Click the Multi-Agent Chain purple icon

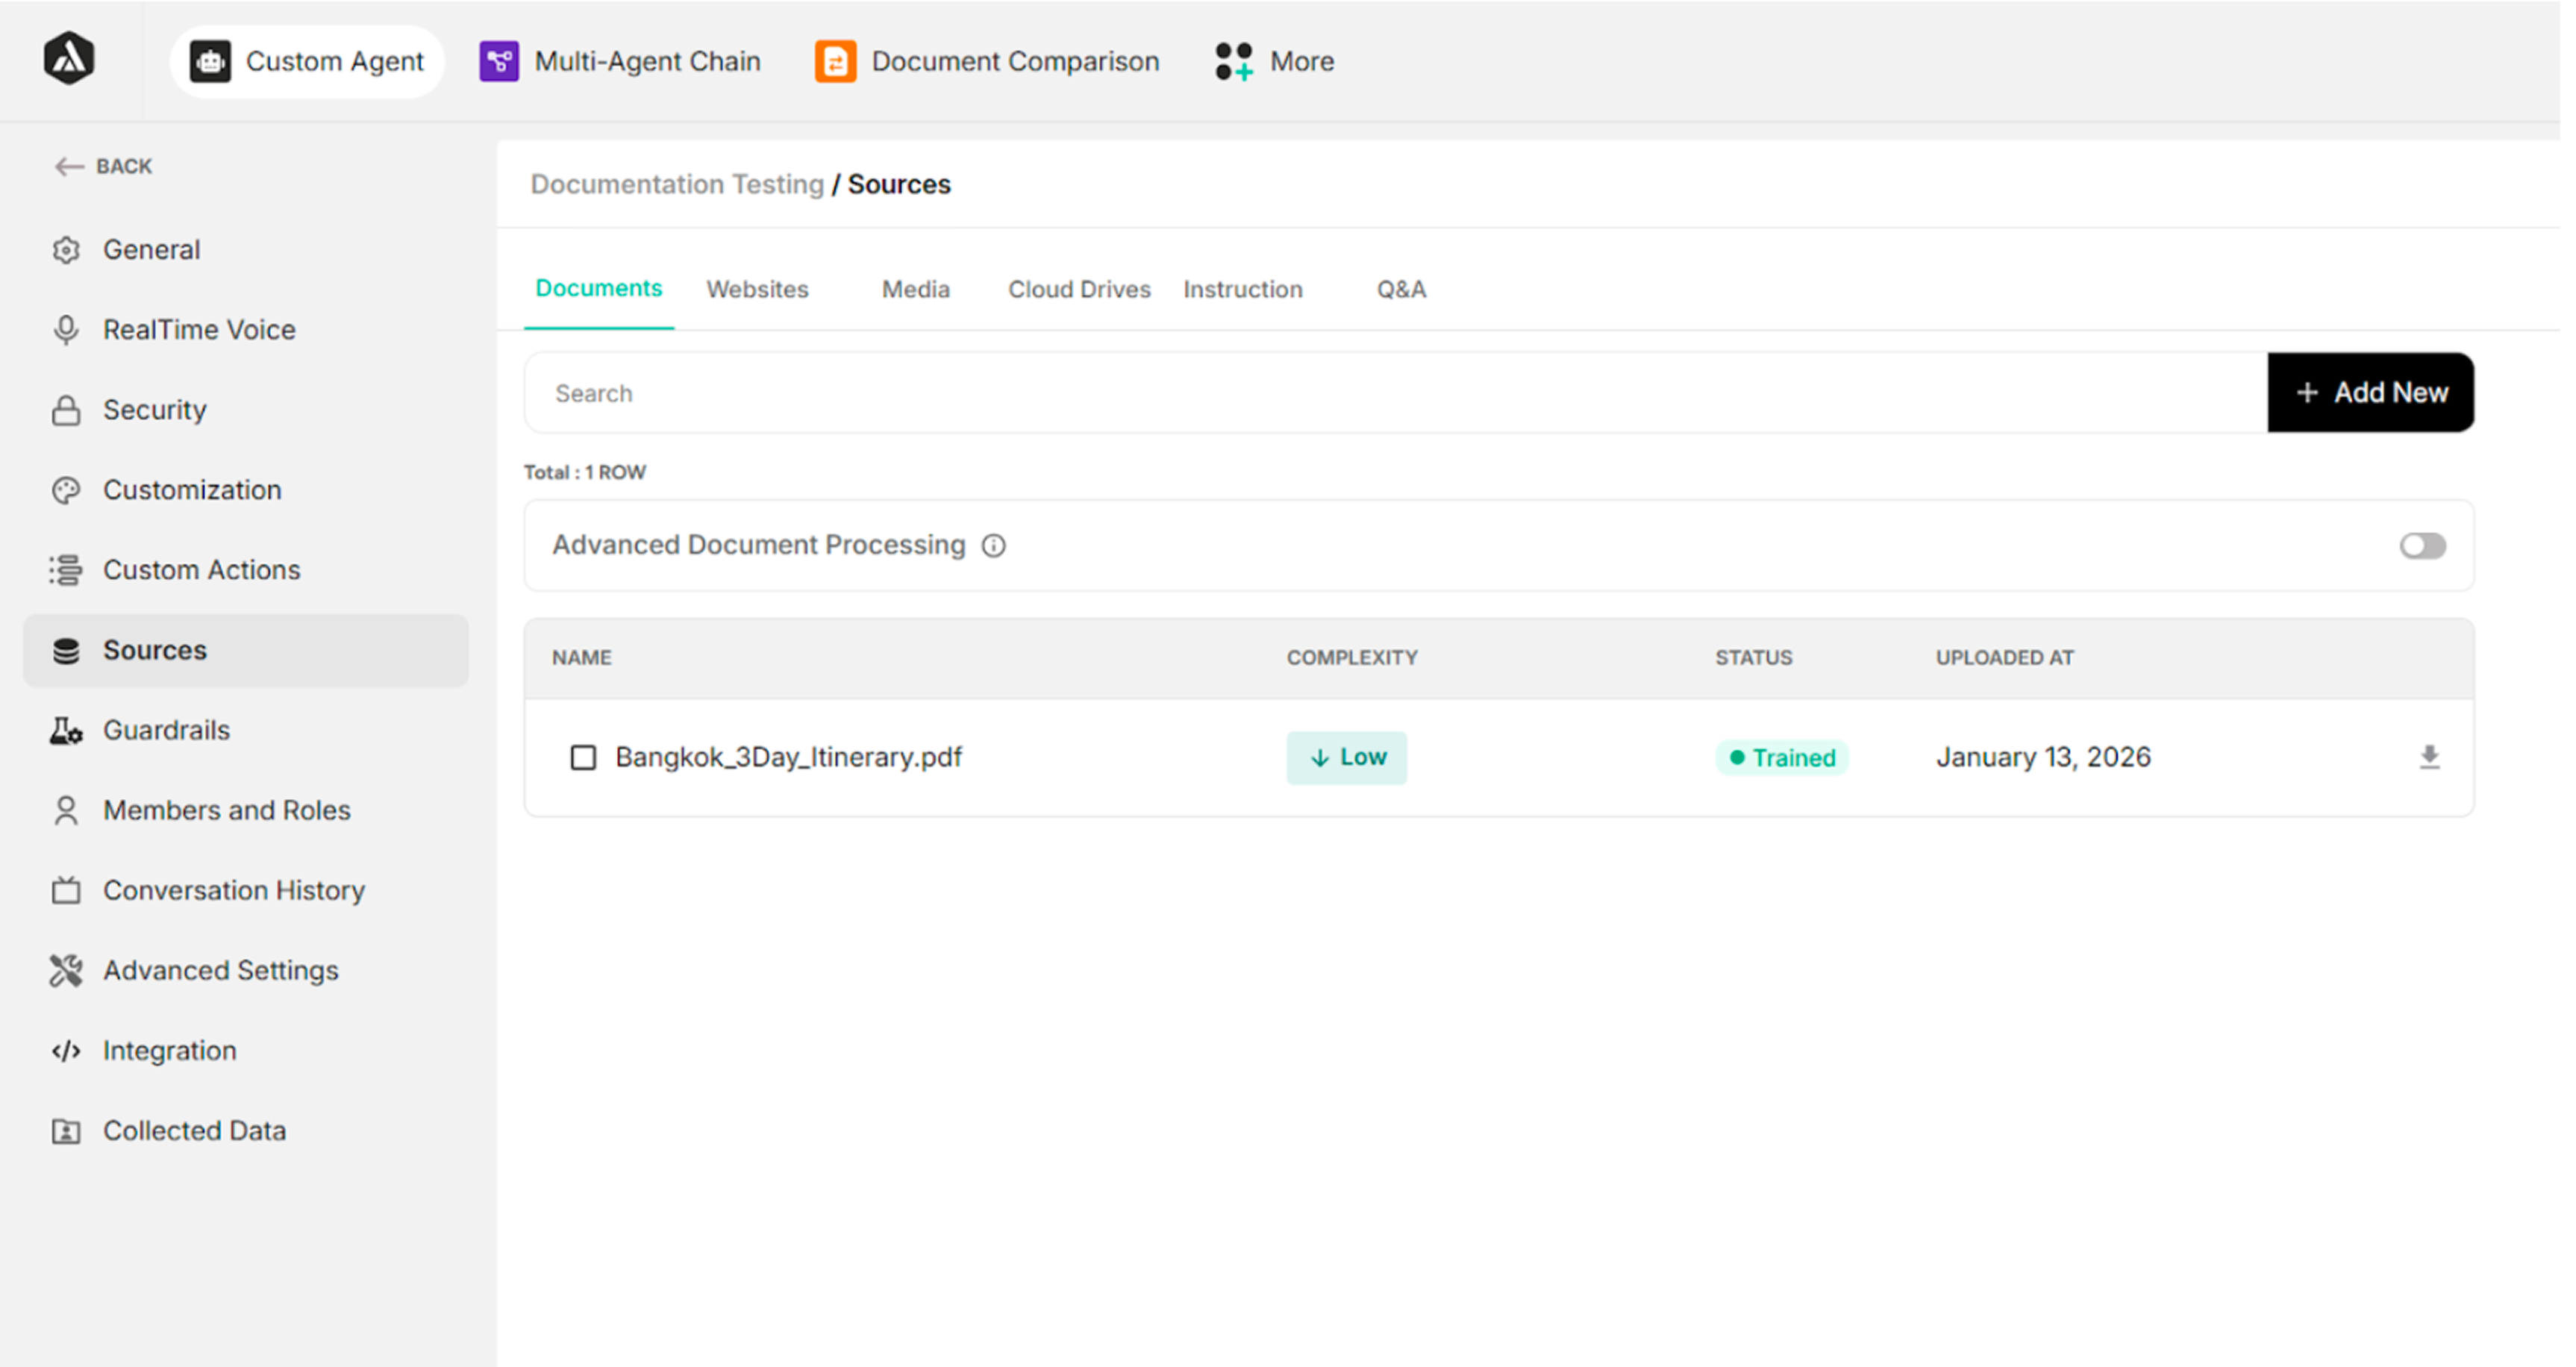click(x=499, y=61)
